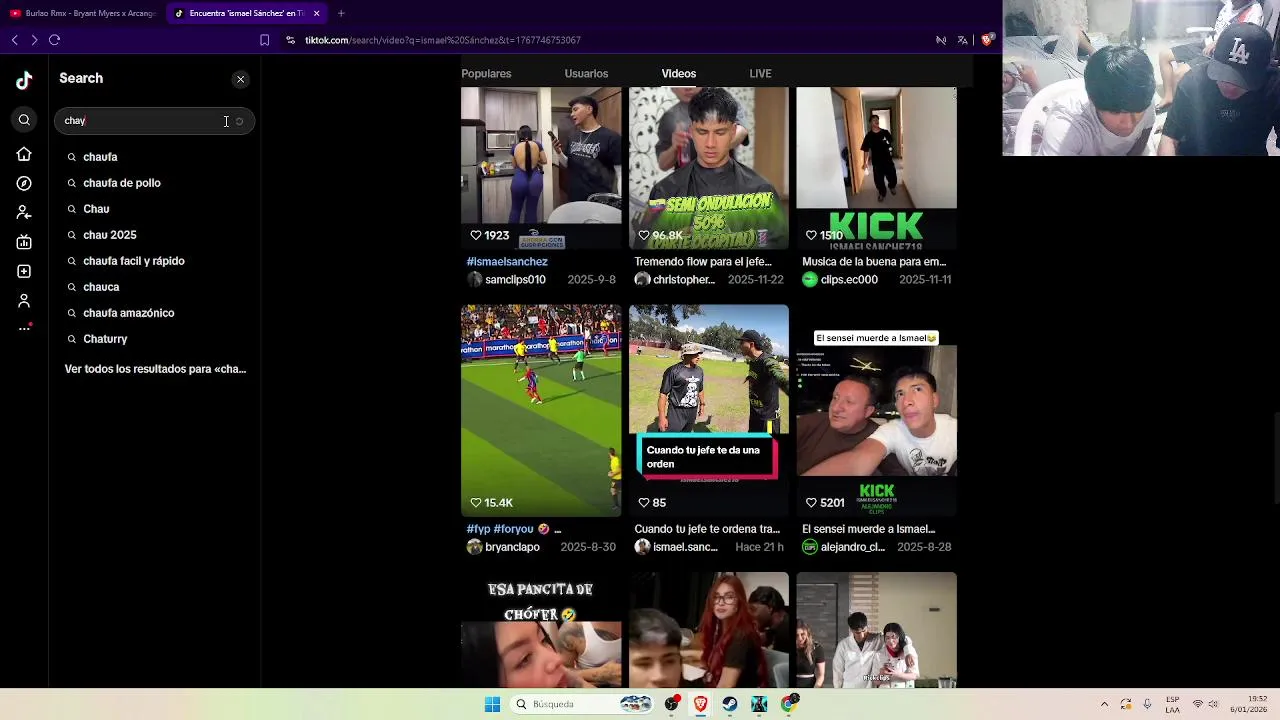Open Brave browser from the taskbar
Image resolution: width=1280 pixels, height=720 pixels.
(701, 705)
